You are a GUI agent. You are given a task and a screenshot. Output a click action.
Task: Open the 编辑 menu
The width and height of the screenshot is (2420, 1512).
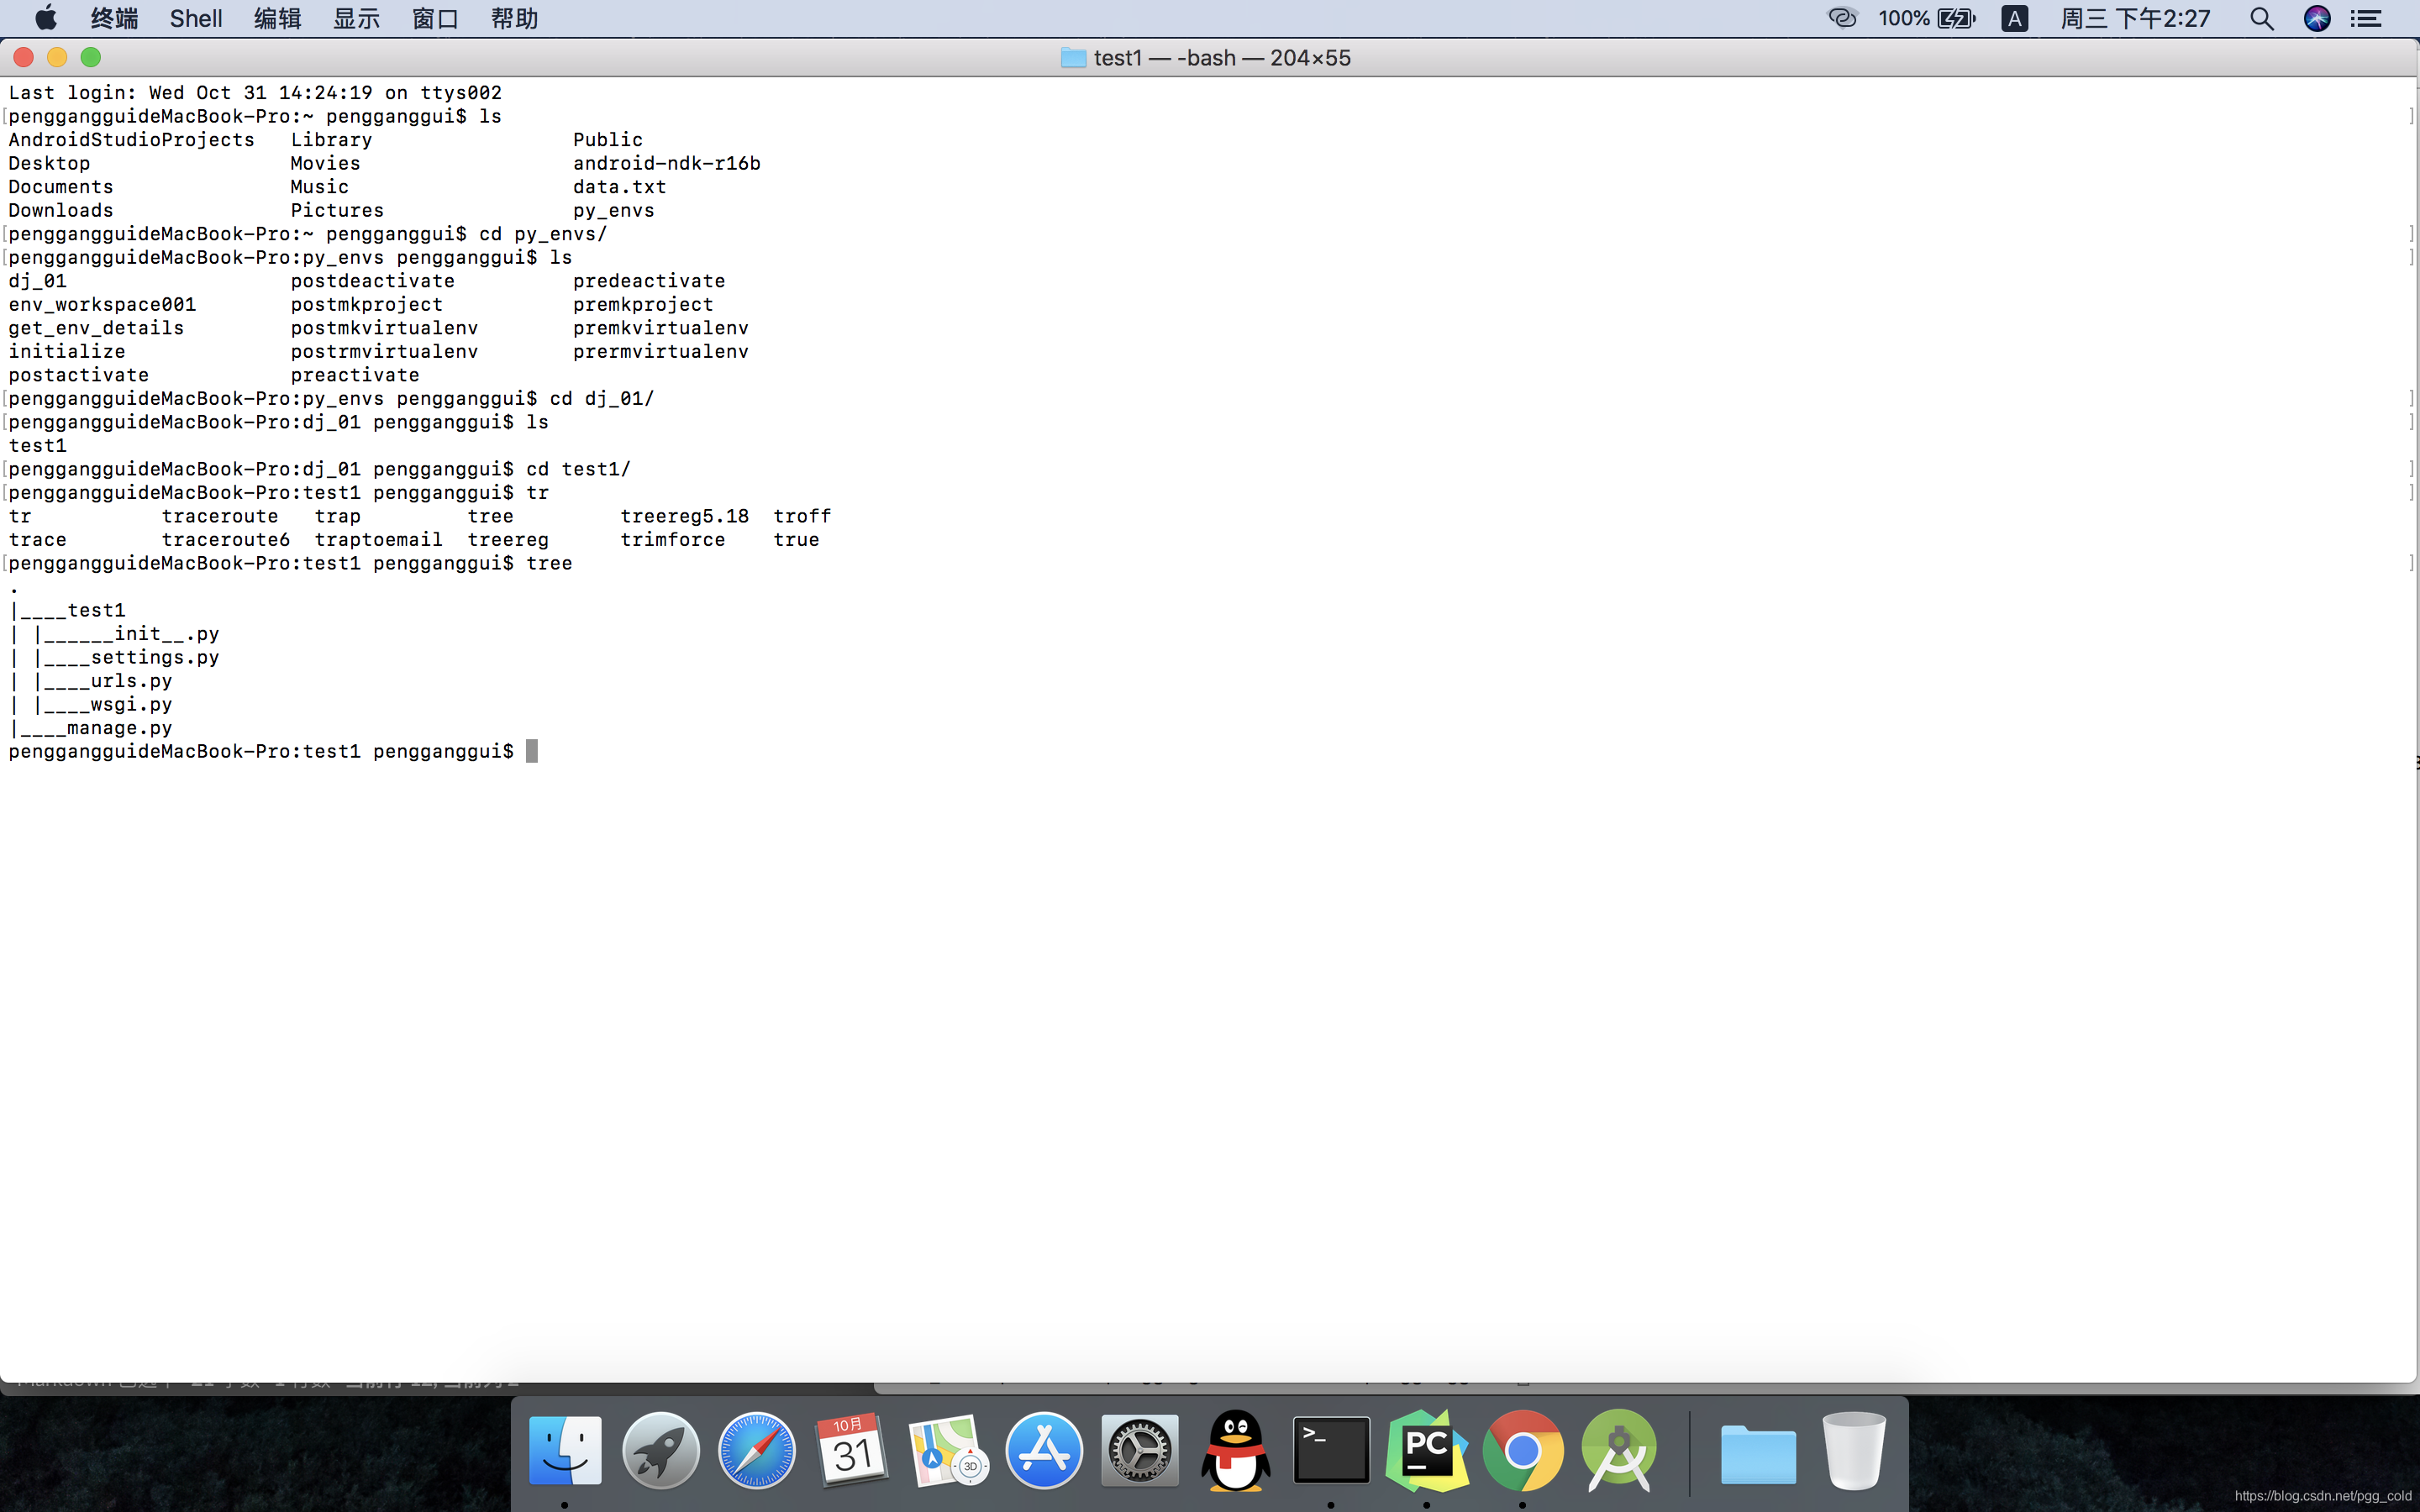[x=277, y=18]
